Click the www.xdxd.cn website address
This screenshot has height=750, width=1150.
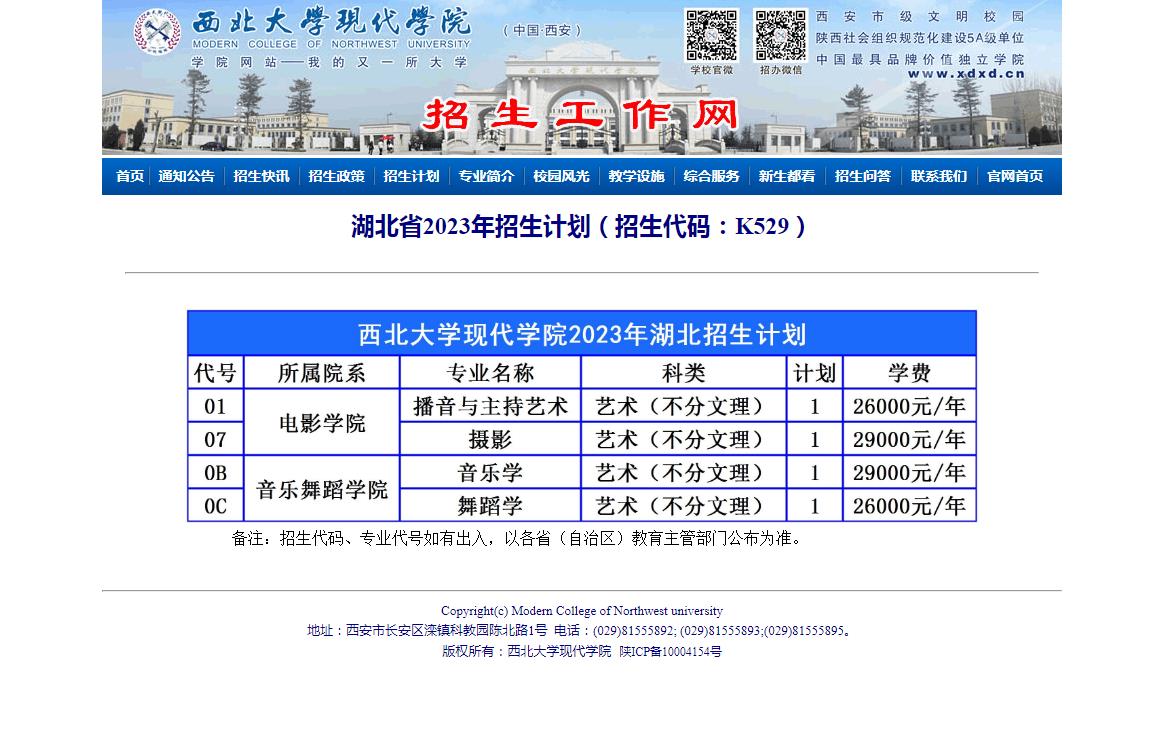[x=966, y=73]
